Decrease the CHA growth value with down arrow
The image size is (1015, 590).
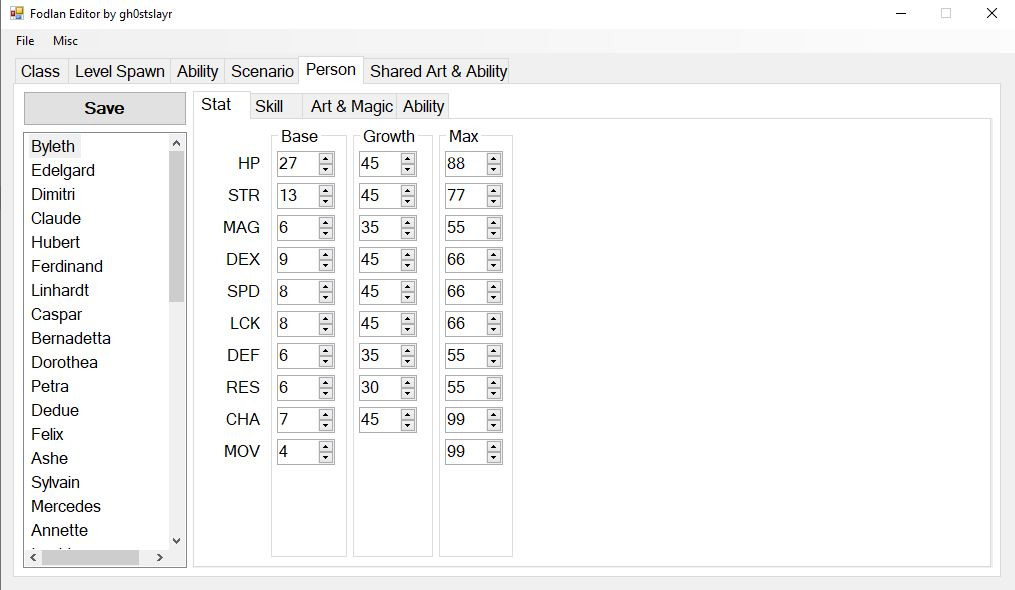pos(408,425)
